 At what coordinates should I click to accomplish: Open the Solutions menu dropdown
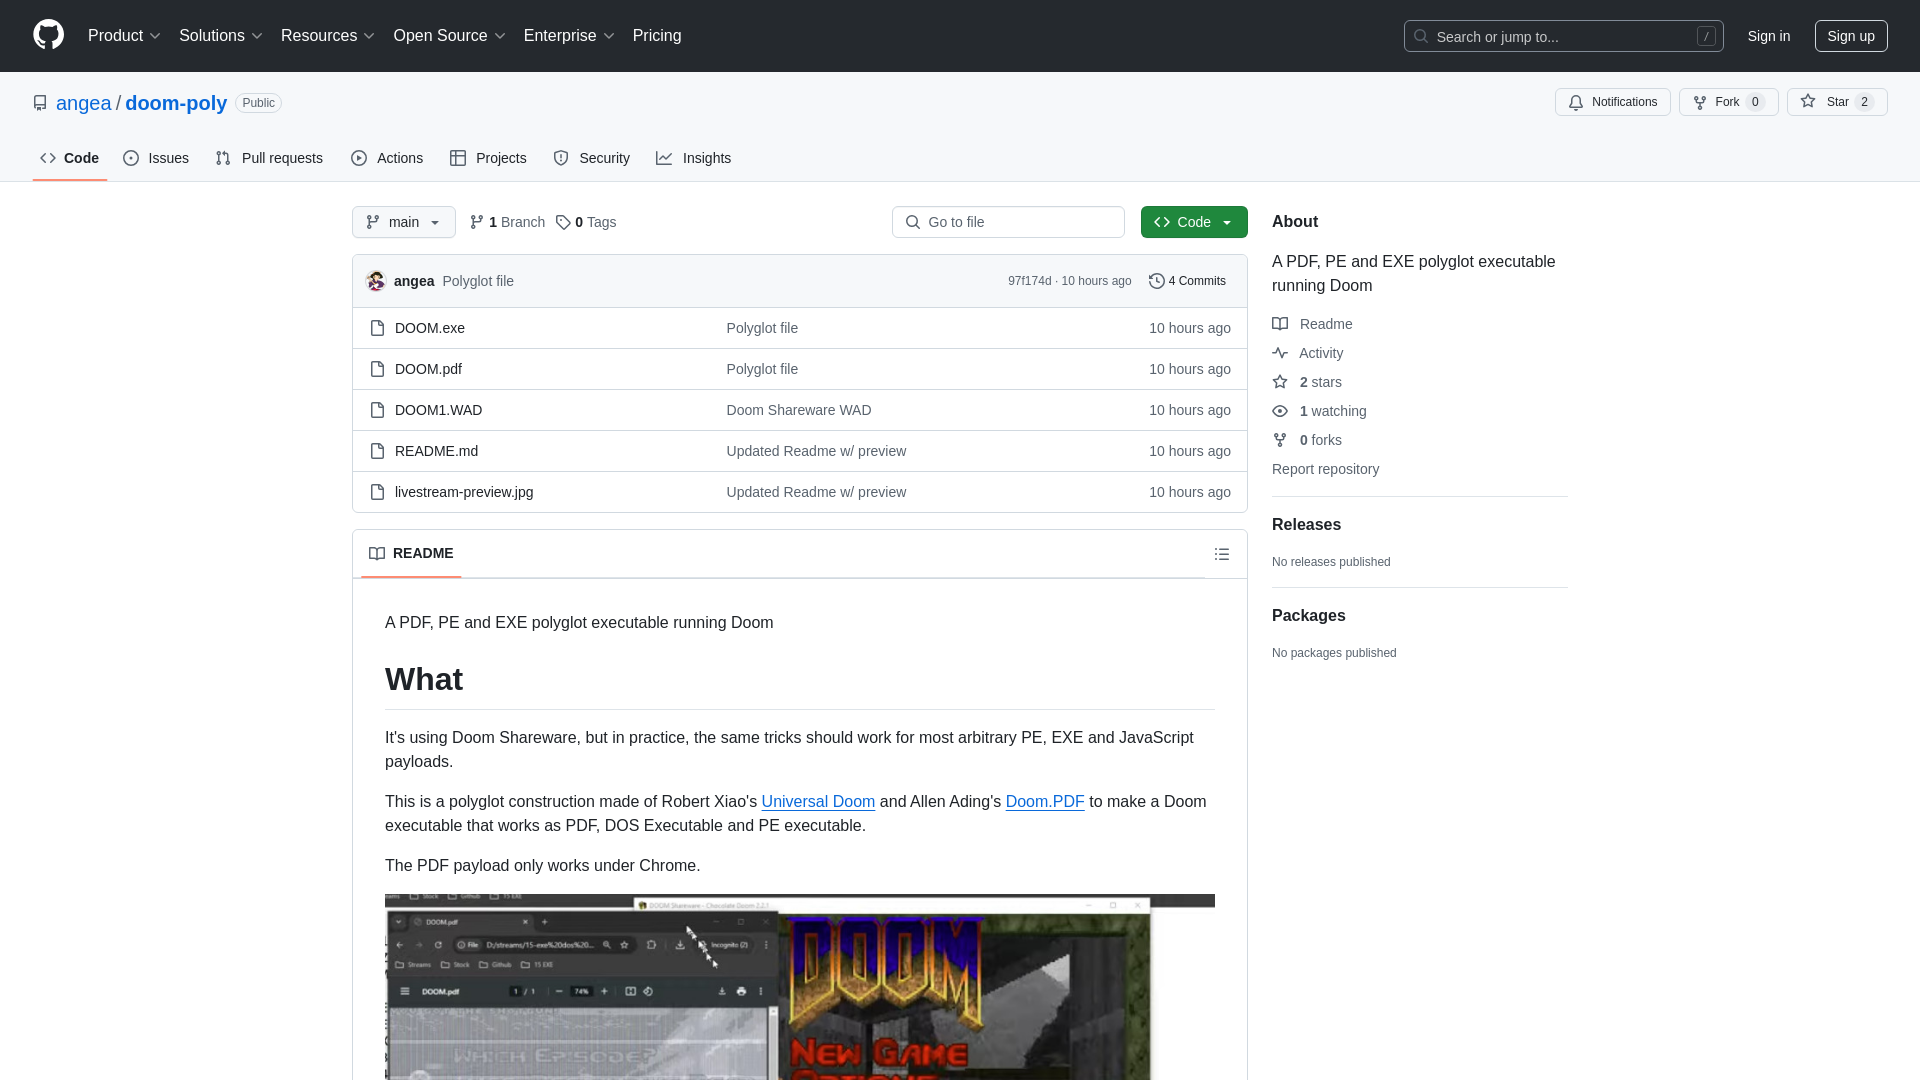coord(221,36)
